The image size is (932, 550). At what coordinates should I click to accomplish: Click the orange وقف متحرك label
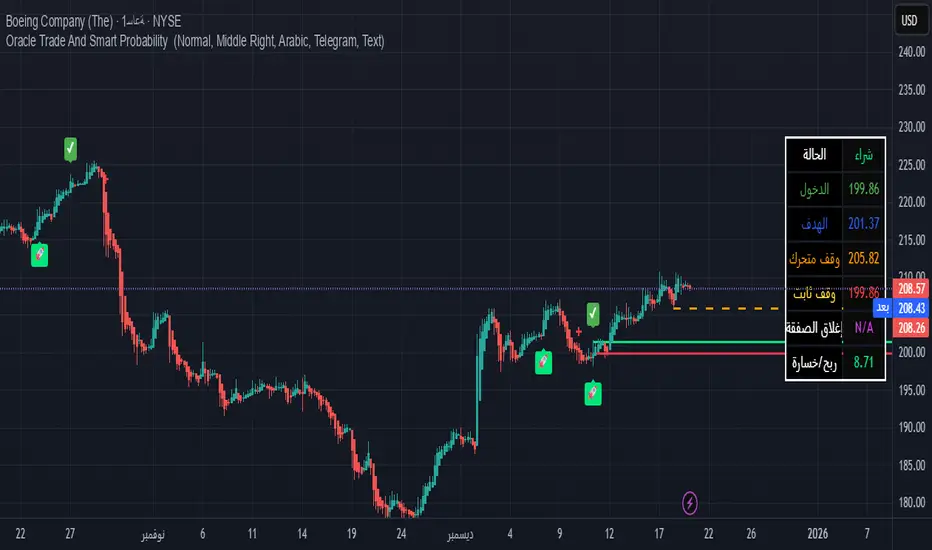click(814, 259)
